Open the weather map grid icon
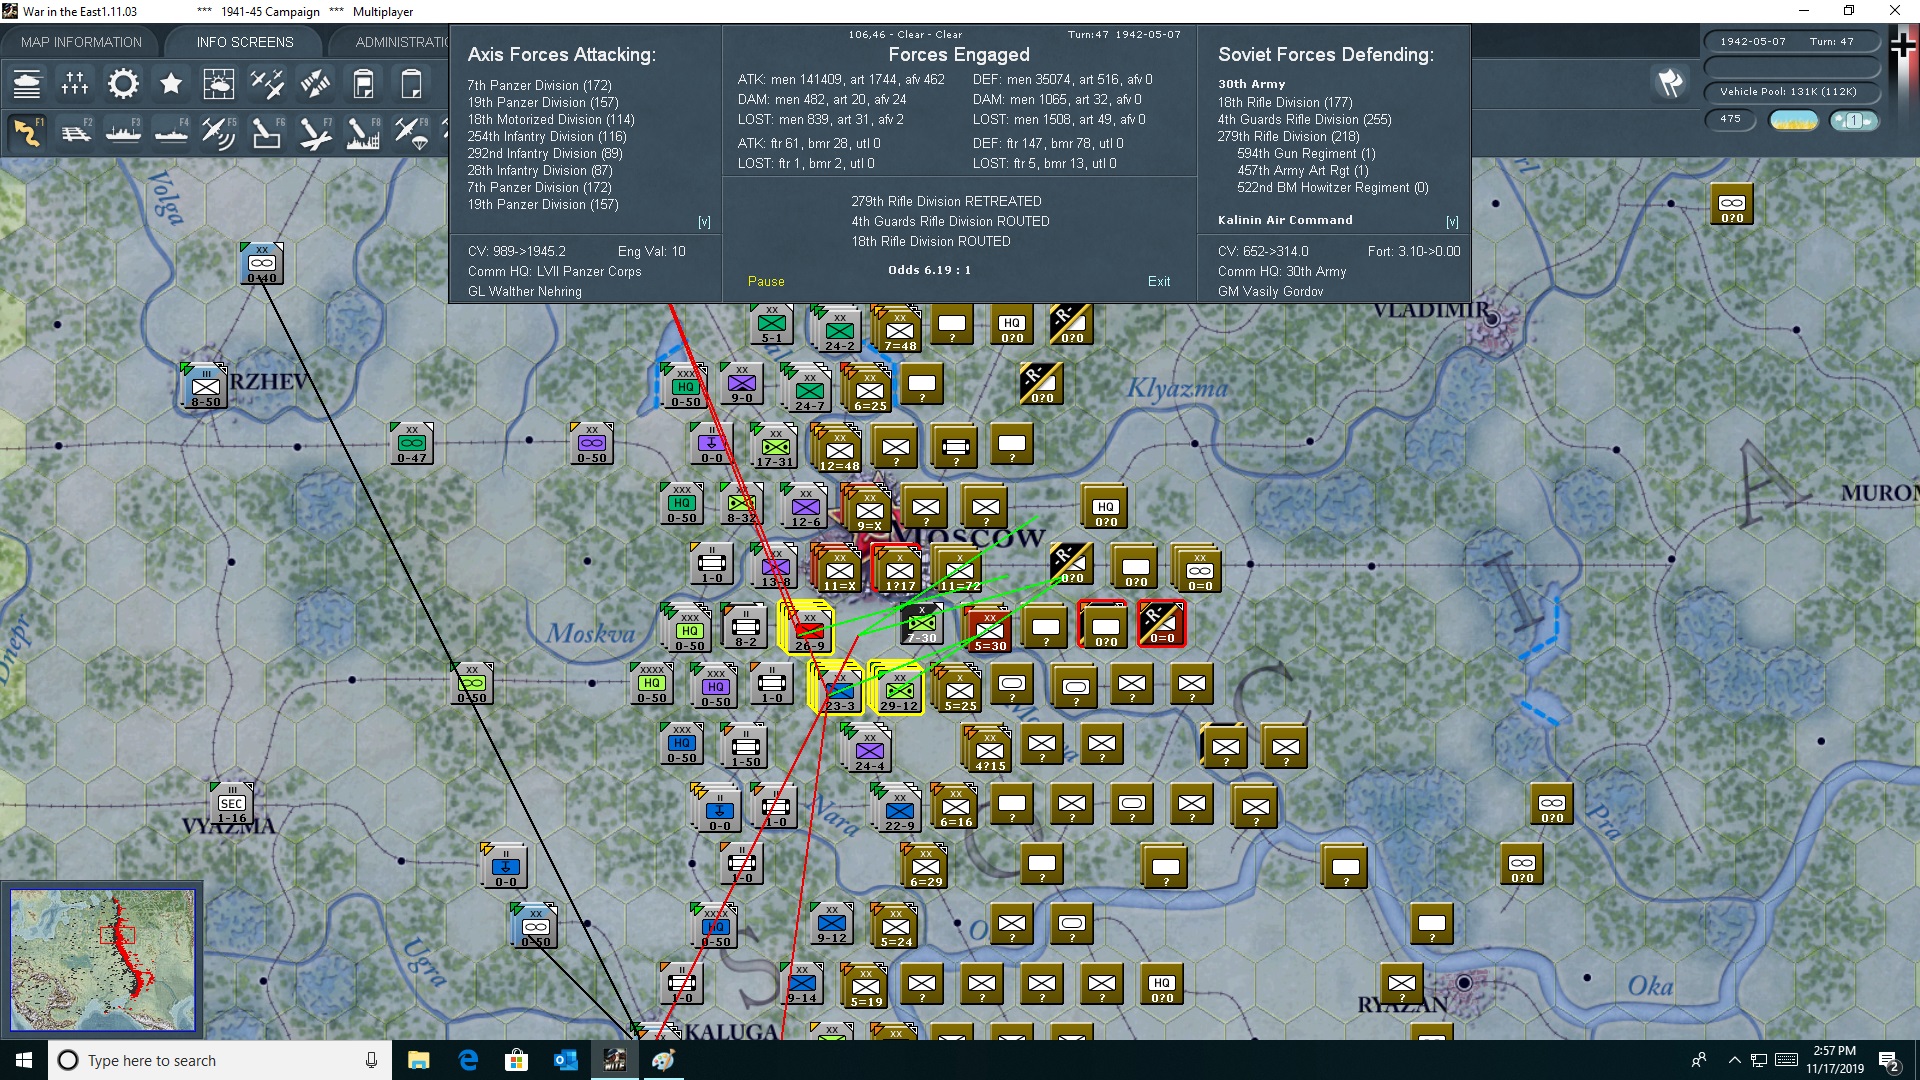Image resolution: width=1920 pixels, height=1080 pixels. coord(218,84)
